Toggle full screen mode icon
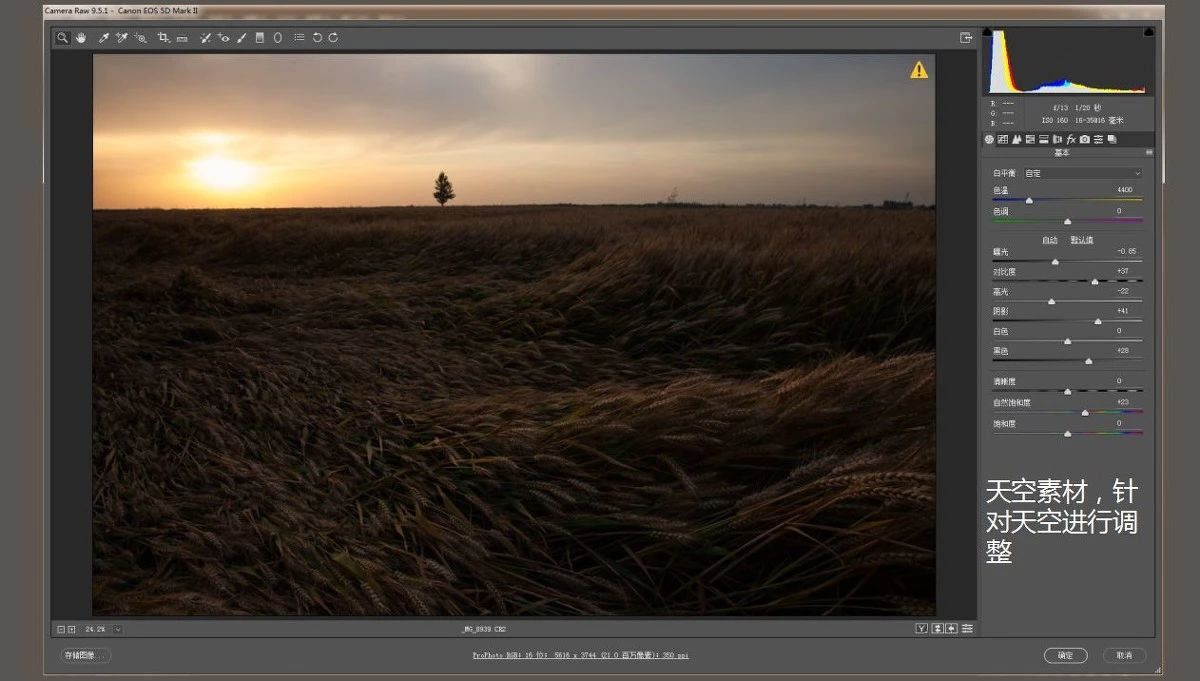Image resolution: width=1200 pixels, height=681 pixels. [x=966, y=38]
